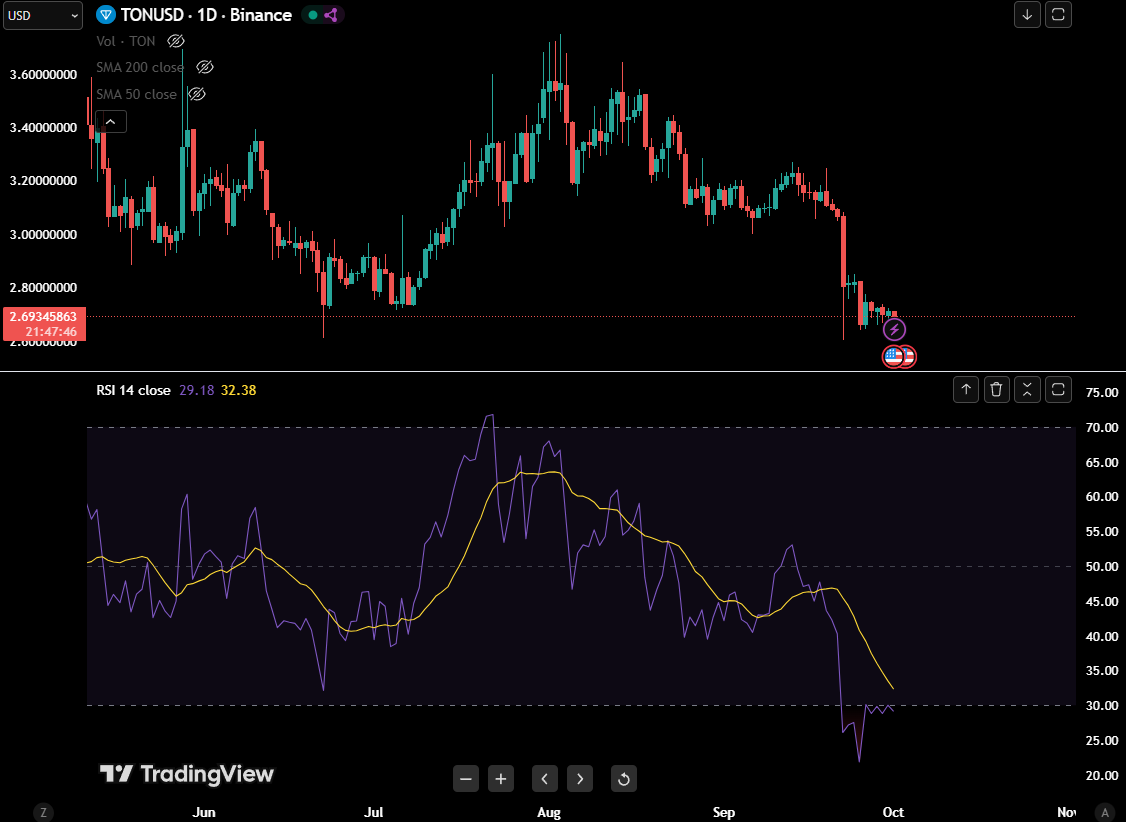Click the purple data-source nodes icon
The width and height of the screenshot is (1126, 822).
pyautogui.click(x=332, y=15)
